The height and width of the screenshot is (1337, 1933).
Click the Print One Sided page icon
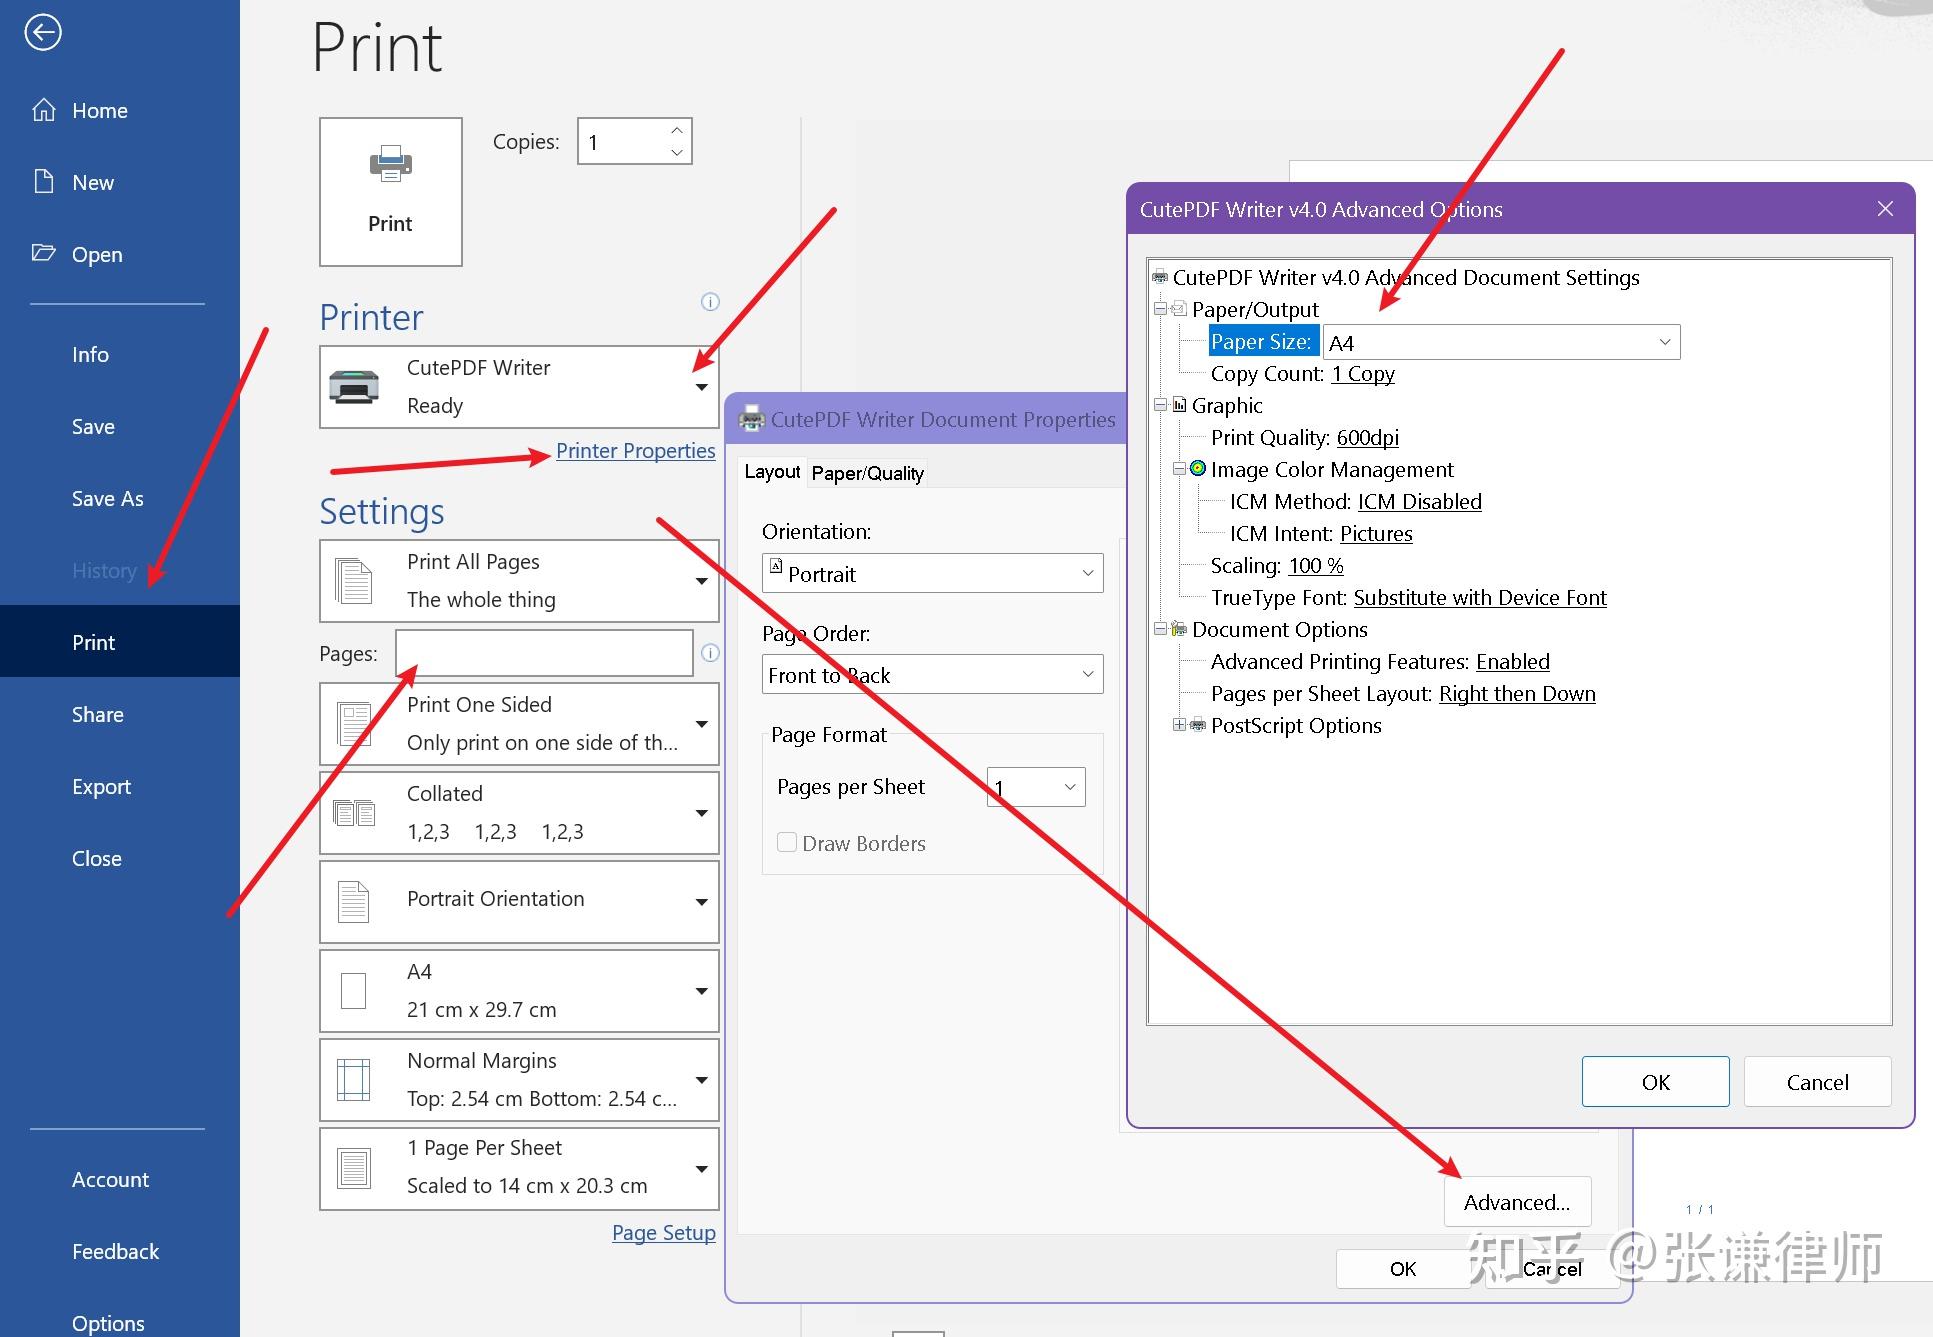(x=354, y=724)
